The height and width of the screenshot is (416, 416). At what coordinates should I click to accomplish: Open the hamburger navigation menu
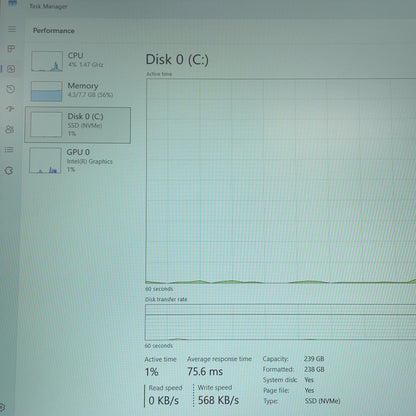tap(12, 29)
